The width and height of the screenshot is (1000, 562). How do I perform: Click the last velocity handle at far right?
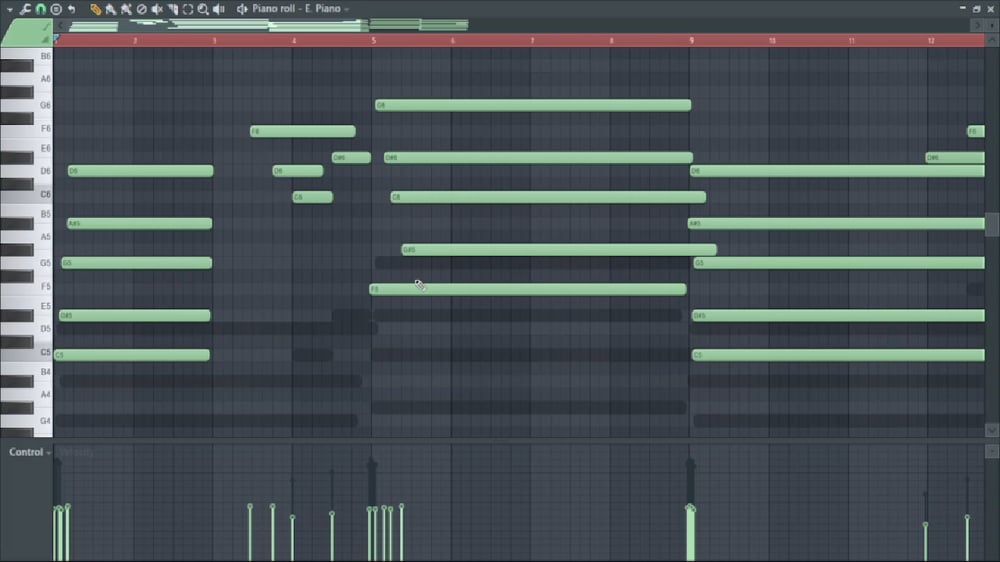[967, 517]
